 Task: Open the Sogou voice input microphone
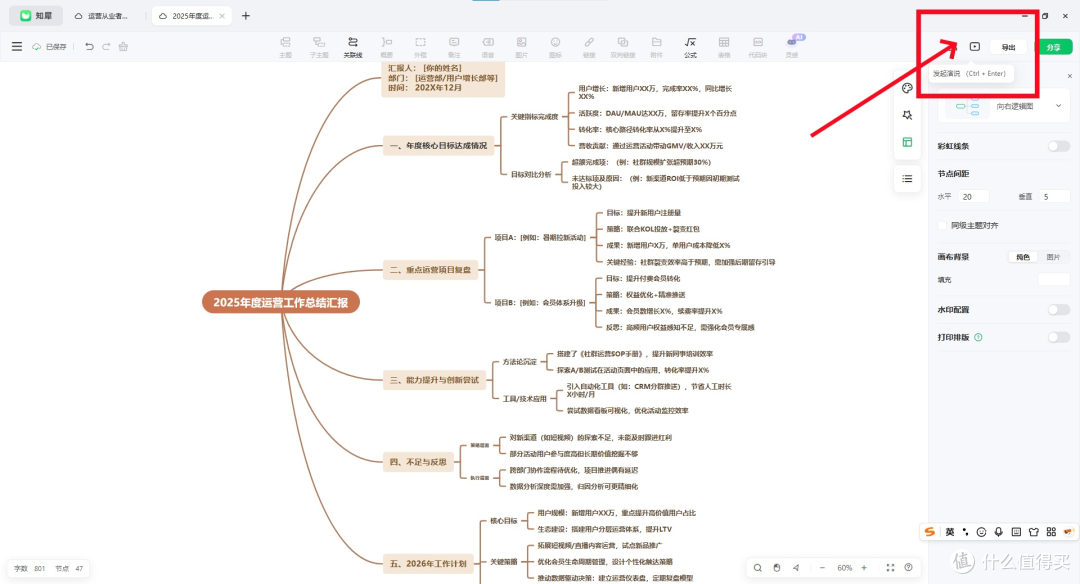pyautogui.click(x=999, y=532)
